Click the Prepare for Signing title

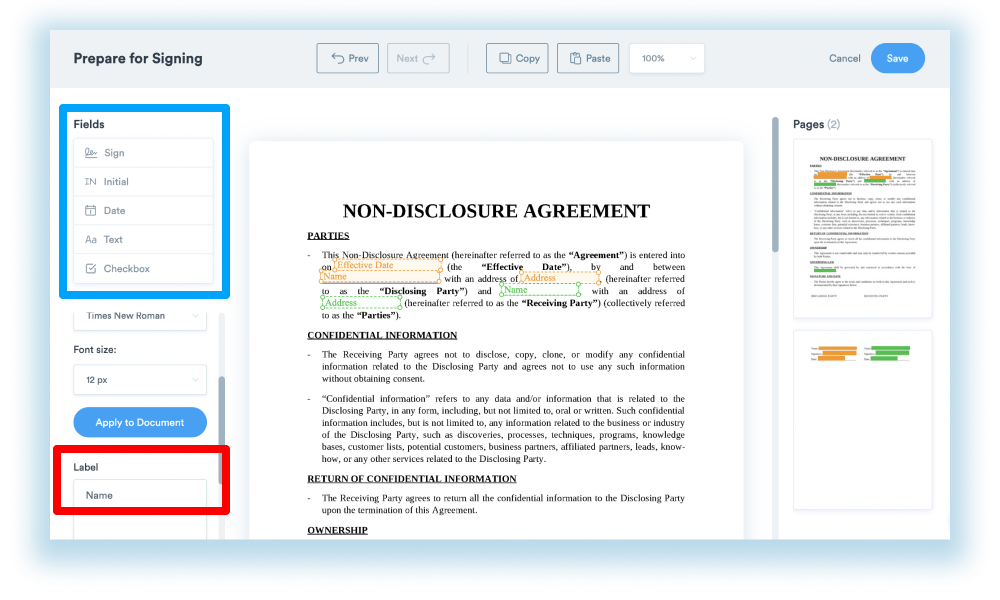coord(138,59)
